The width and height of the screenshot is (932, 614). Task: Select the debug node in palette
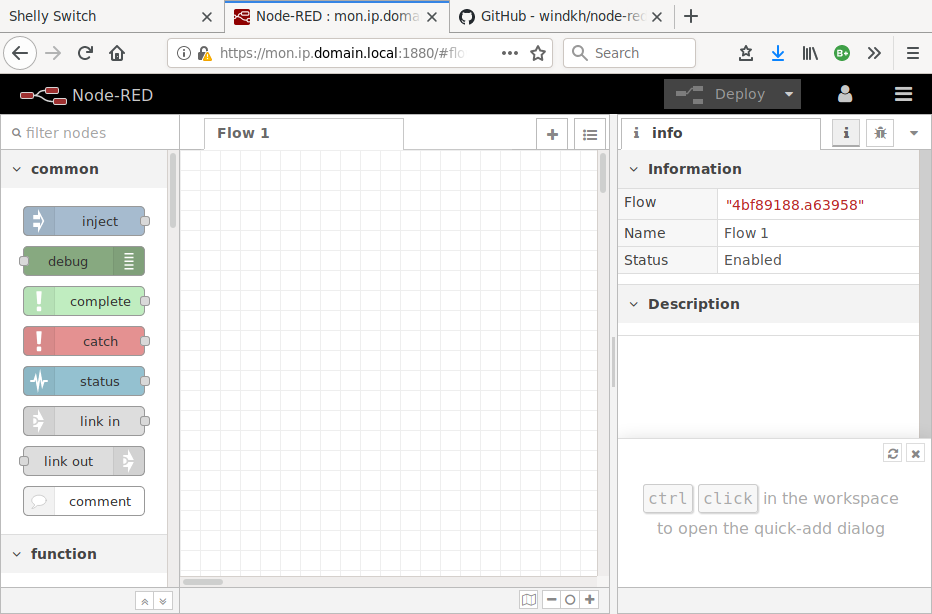(x=84, y=261)
